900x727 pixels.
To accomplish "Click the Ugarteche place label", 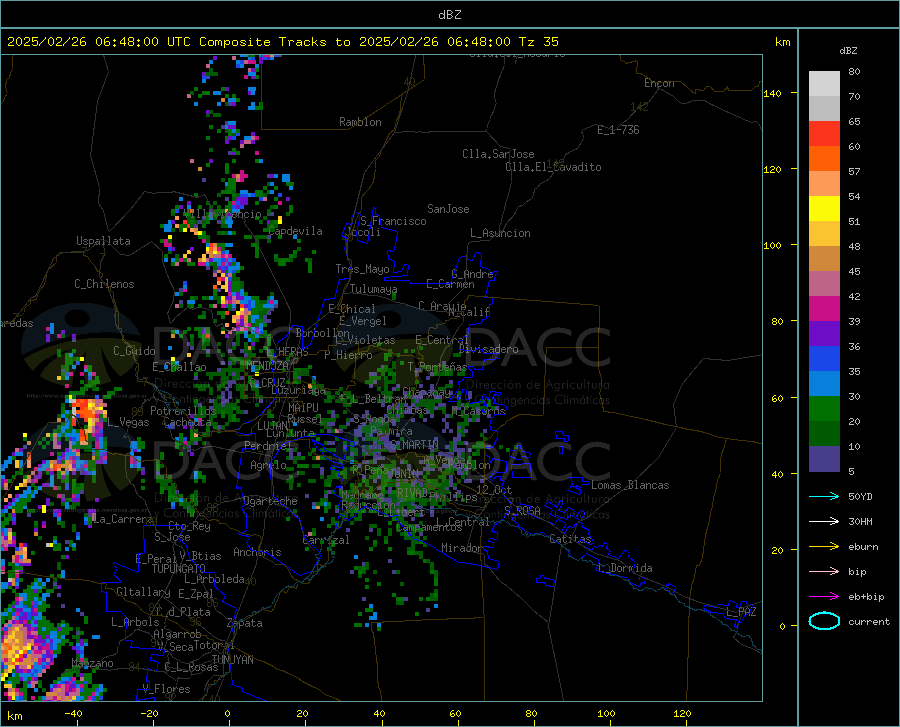I will click(x=270, y=501).
